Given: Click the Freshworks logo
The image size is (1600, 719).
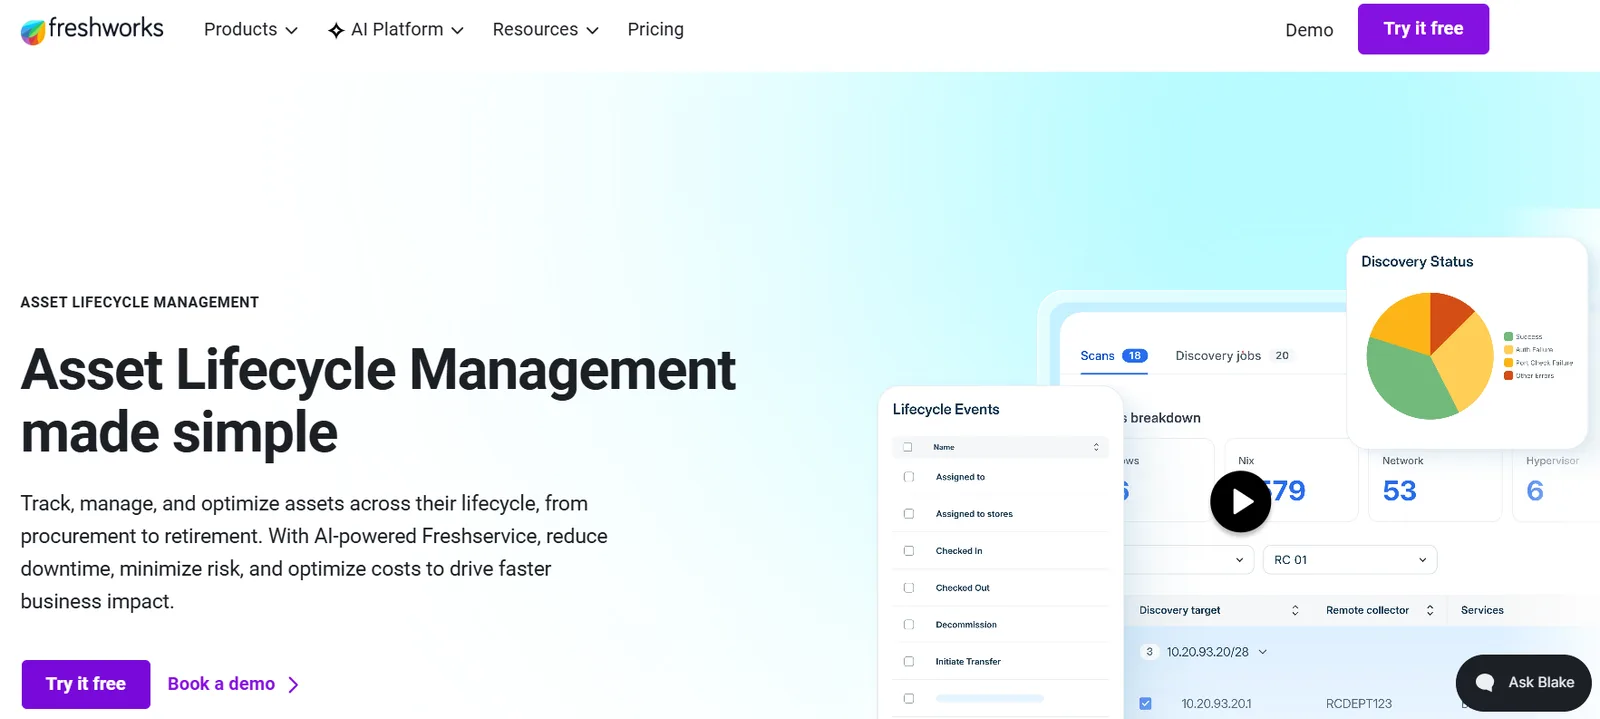Looking at the screenshot, I should point(92,30).
